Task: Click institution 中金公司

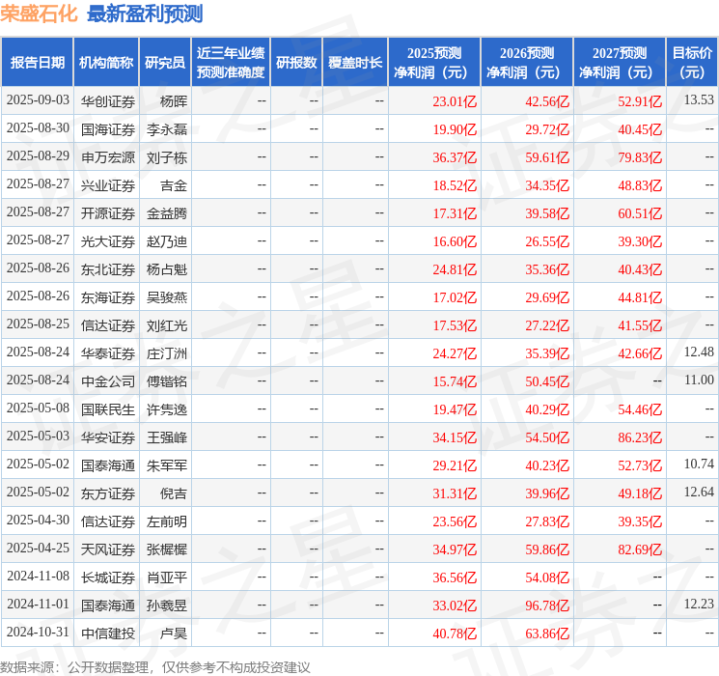Action: pos(108,382)
